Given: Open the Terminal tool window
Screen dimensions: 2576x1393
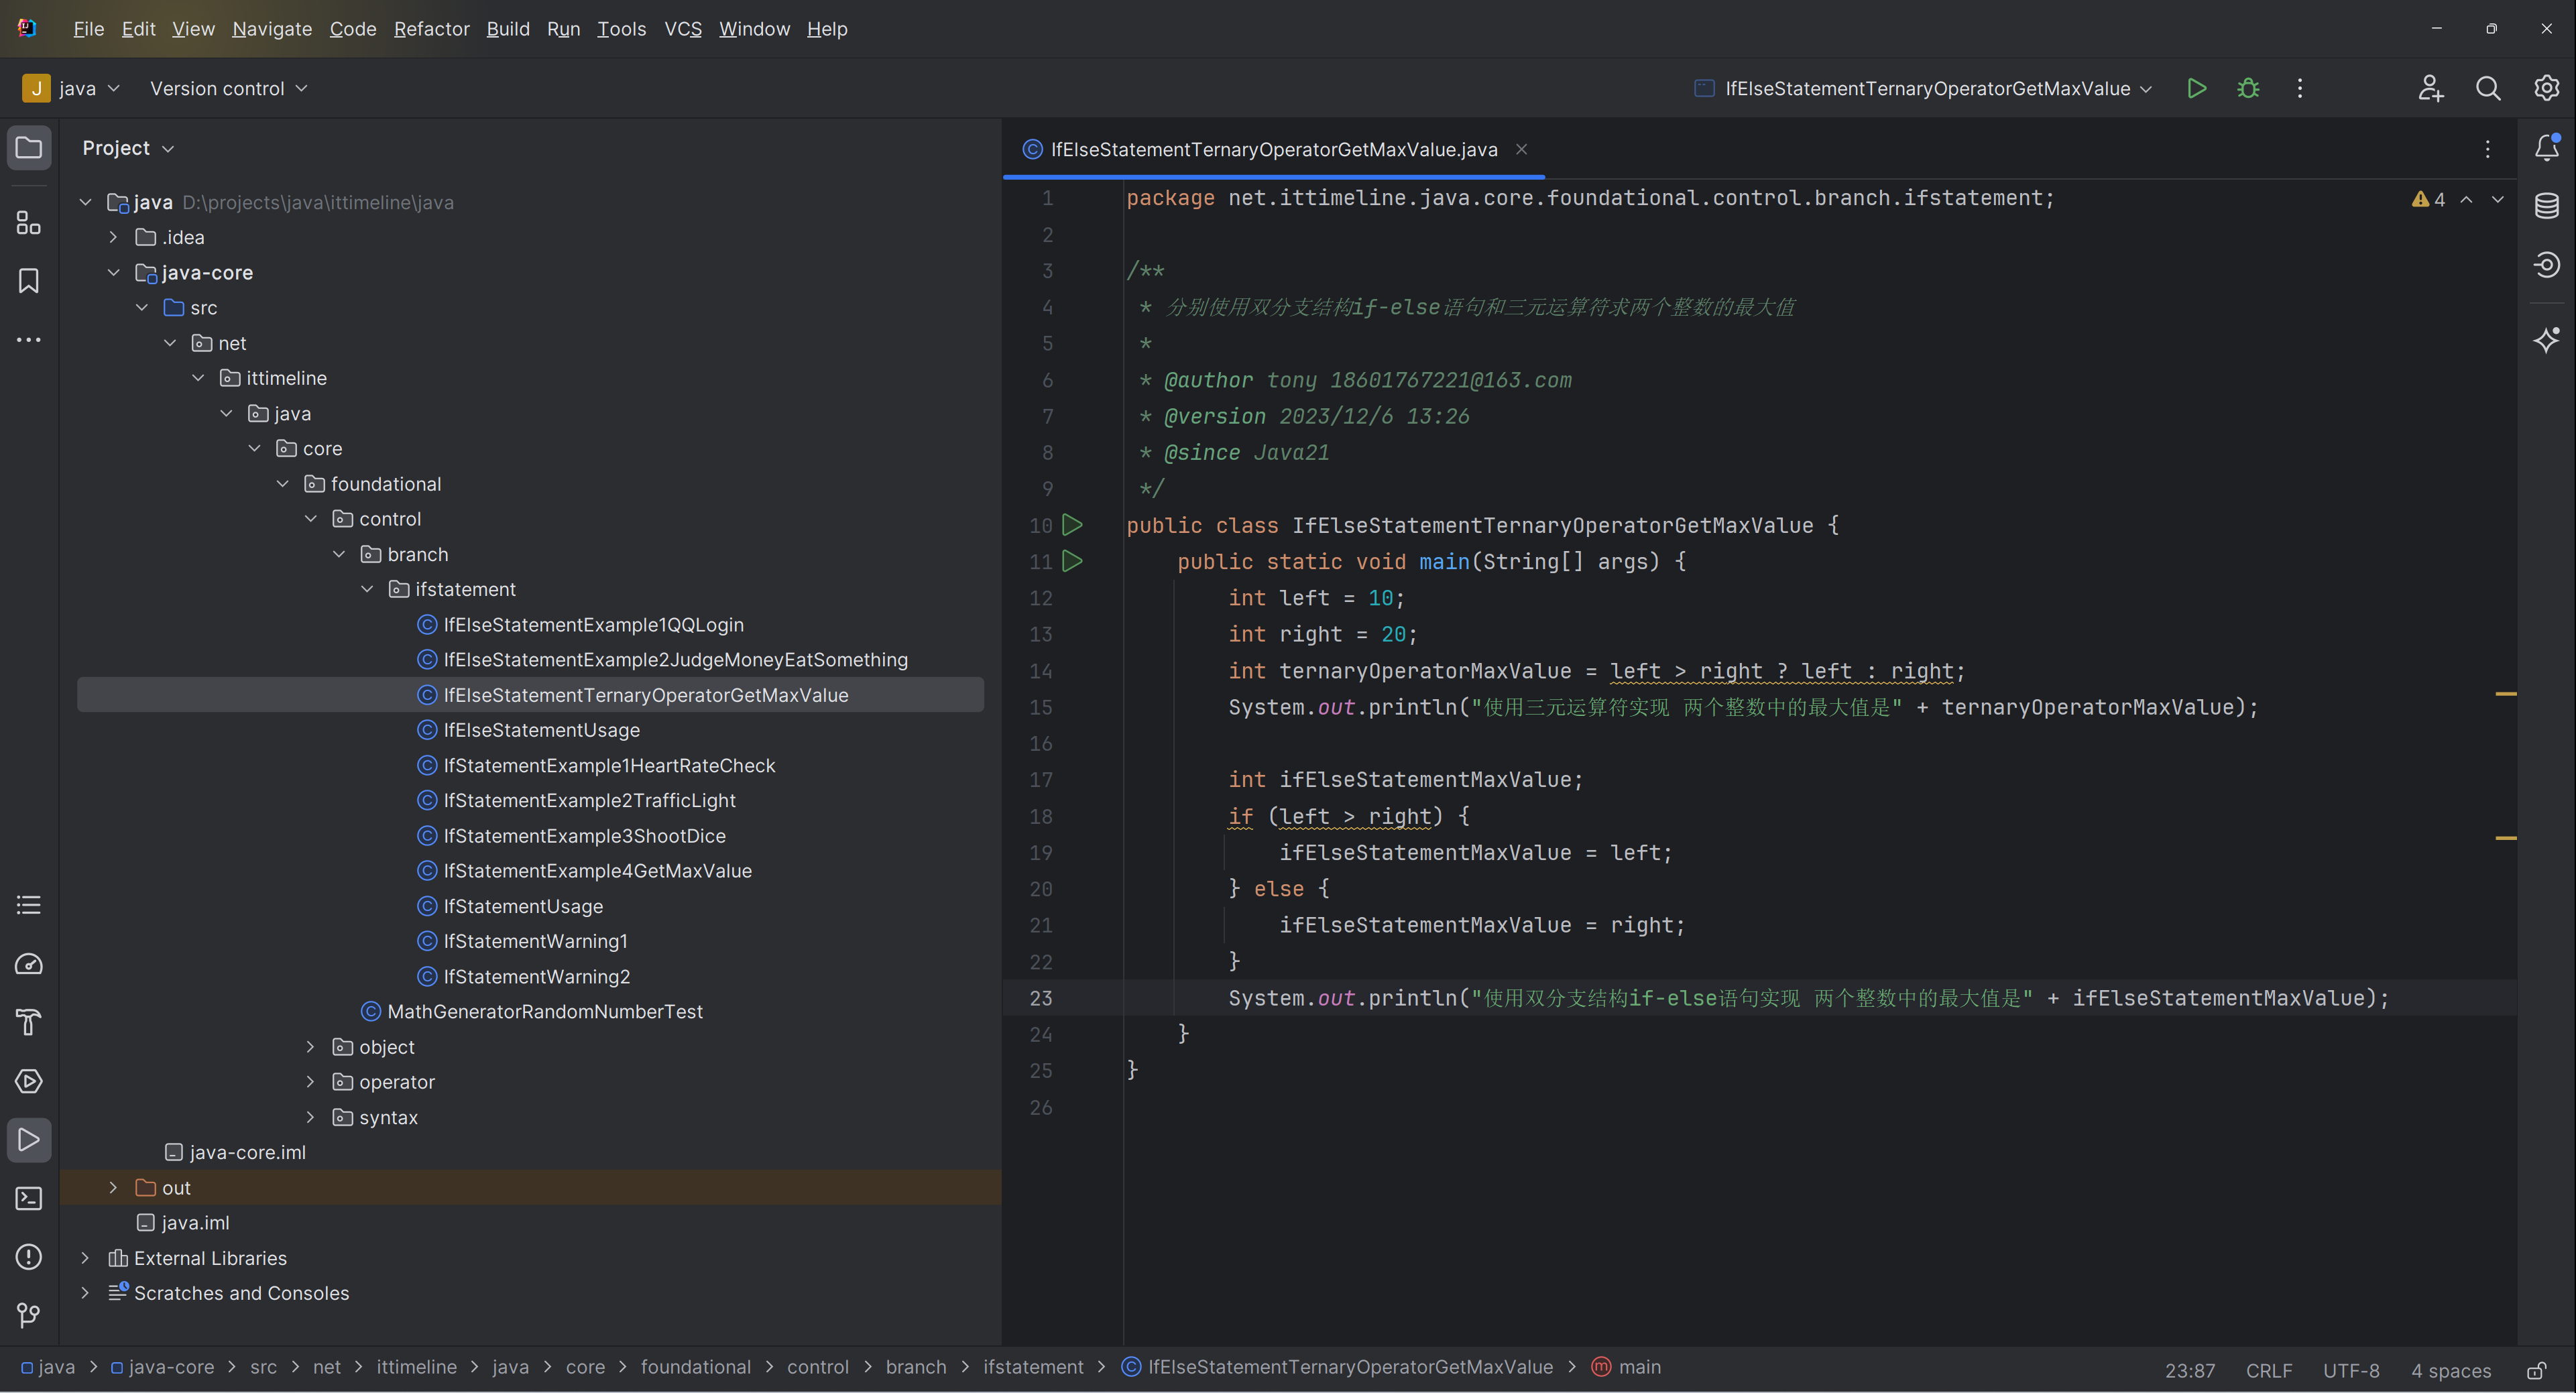Looking at the screenshot, I should tap(29, 1198).
